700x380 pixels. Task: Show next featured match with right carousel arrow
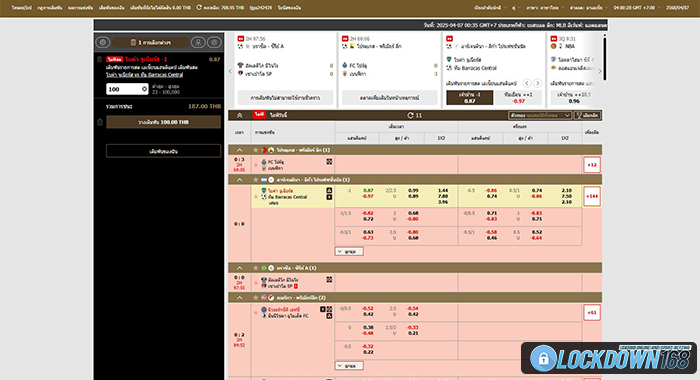600,71
